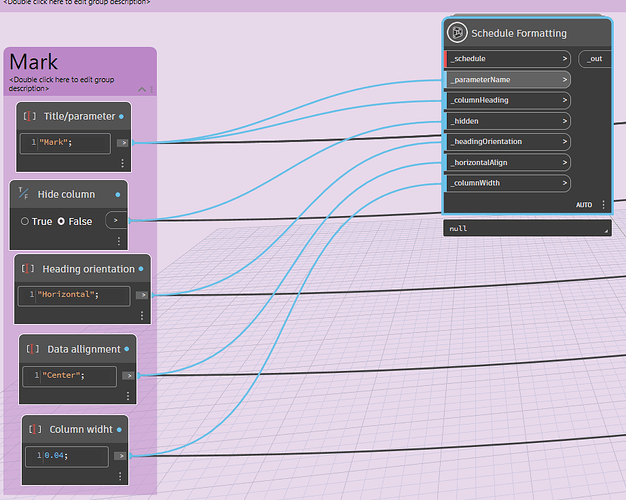Click the output port of Column widht node
Viewport: 626px width, 500px height.
pyautogui.click(x=120, y=456)
